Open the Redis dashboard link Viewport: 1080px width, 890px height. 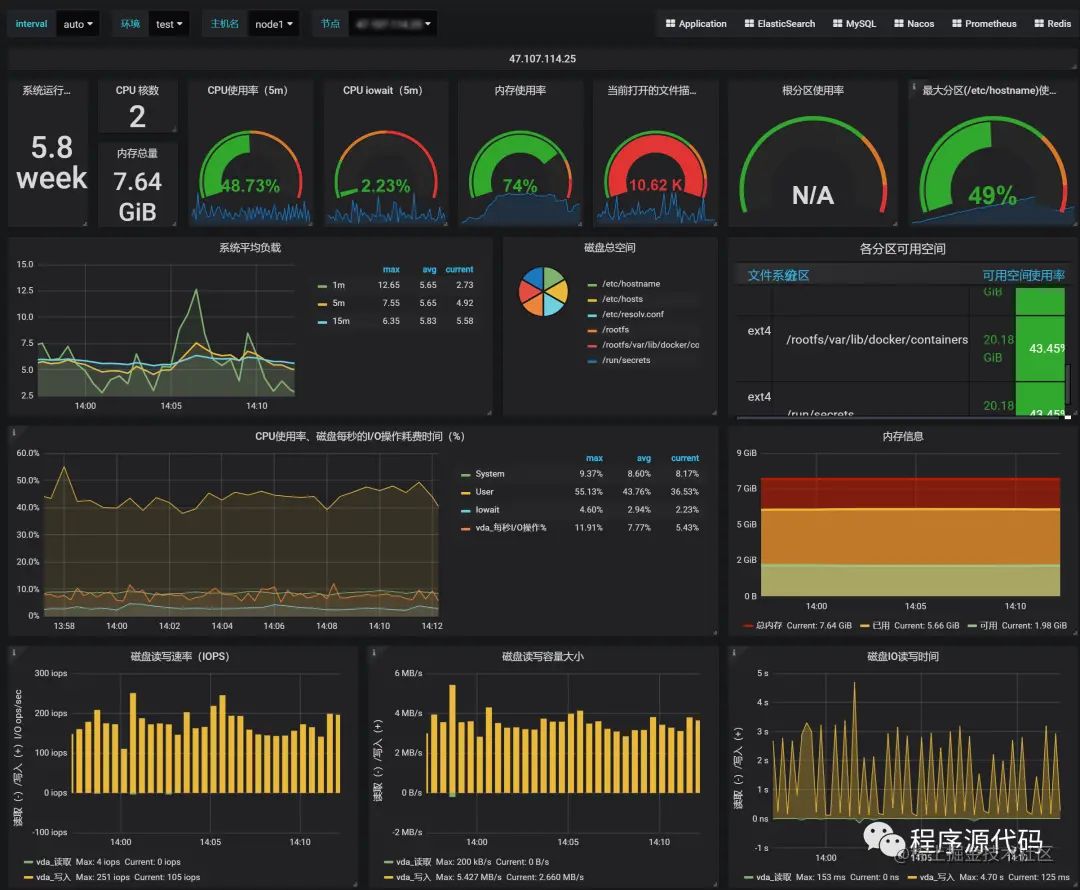pyautogui.click(x=1052, y=23)
